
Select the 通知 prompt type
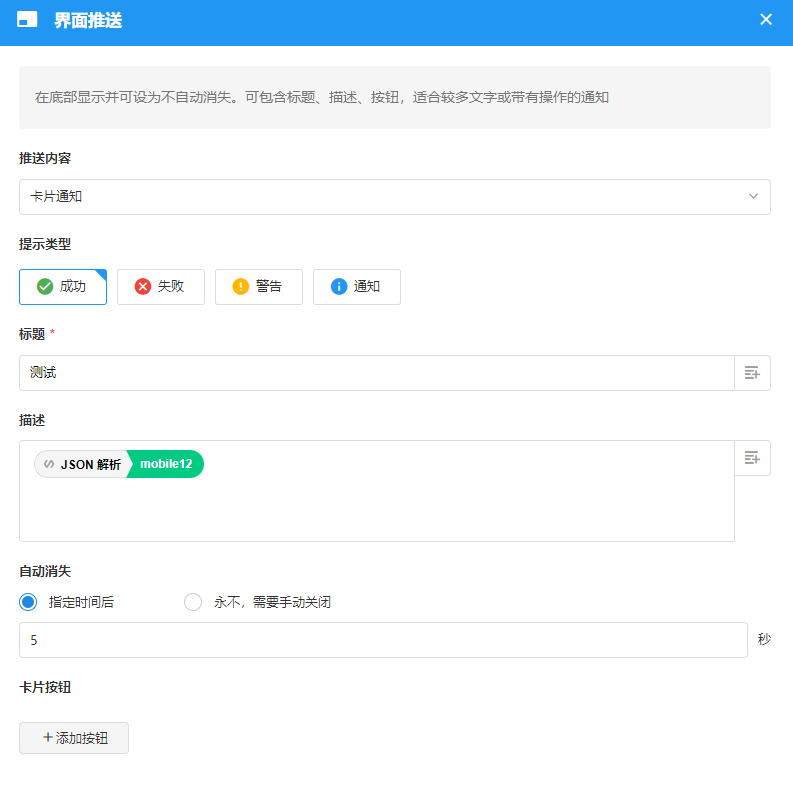coord(357,287)
